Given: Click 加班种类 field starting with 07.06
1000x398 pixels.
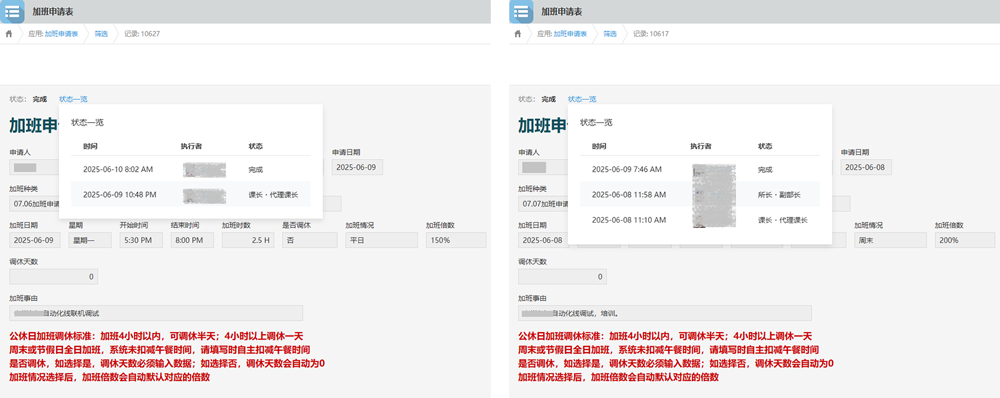Looking at the screenshot, I should click(x=175, y=204).
